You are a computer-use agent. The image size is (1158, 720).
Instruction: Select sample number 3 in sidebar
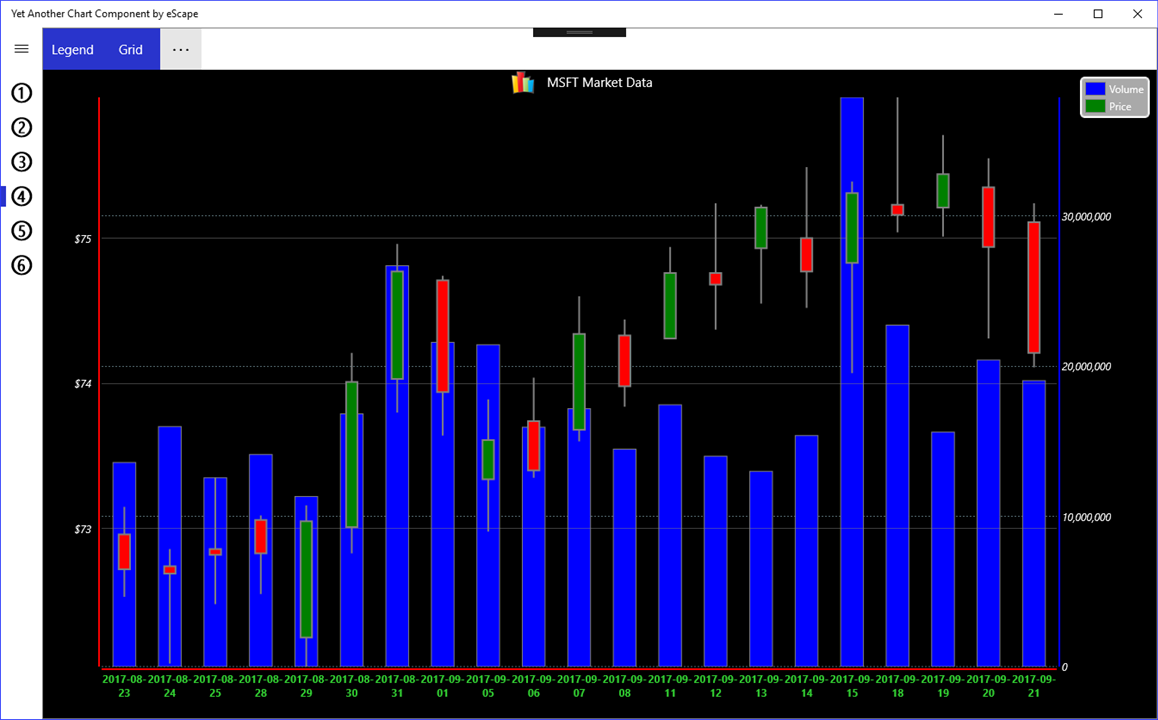22,162
